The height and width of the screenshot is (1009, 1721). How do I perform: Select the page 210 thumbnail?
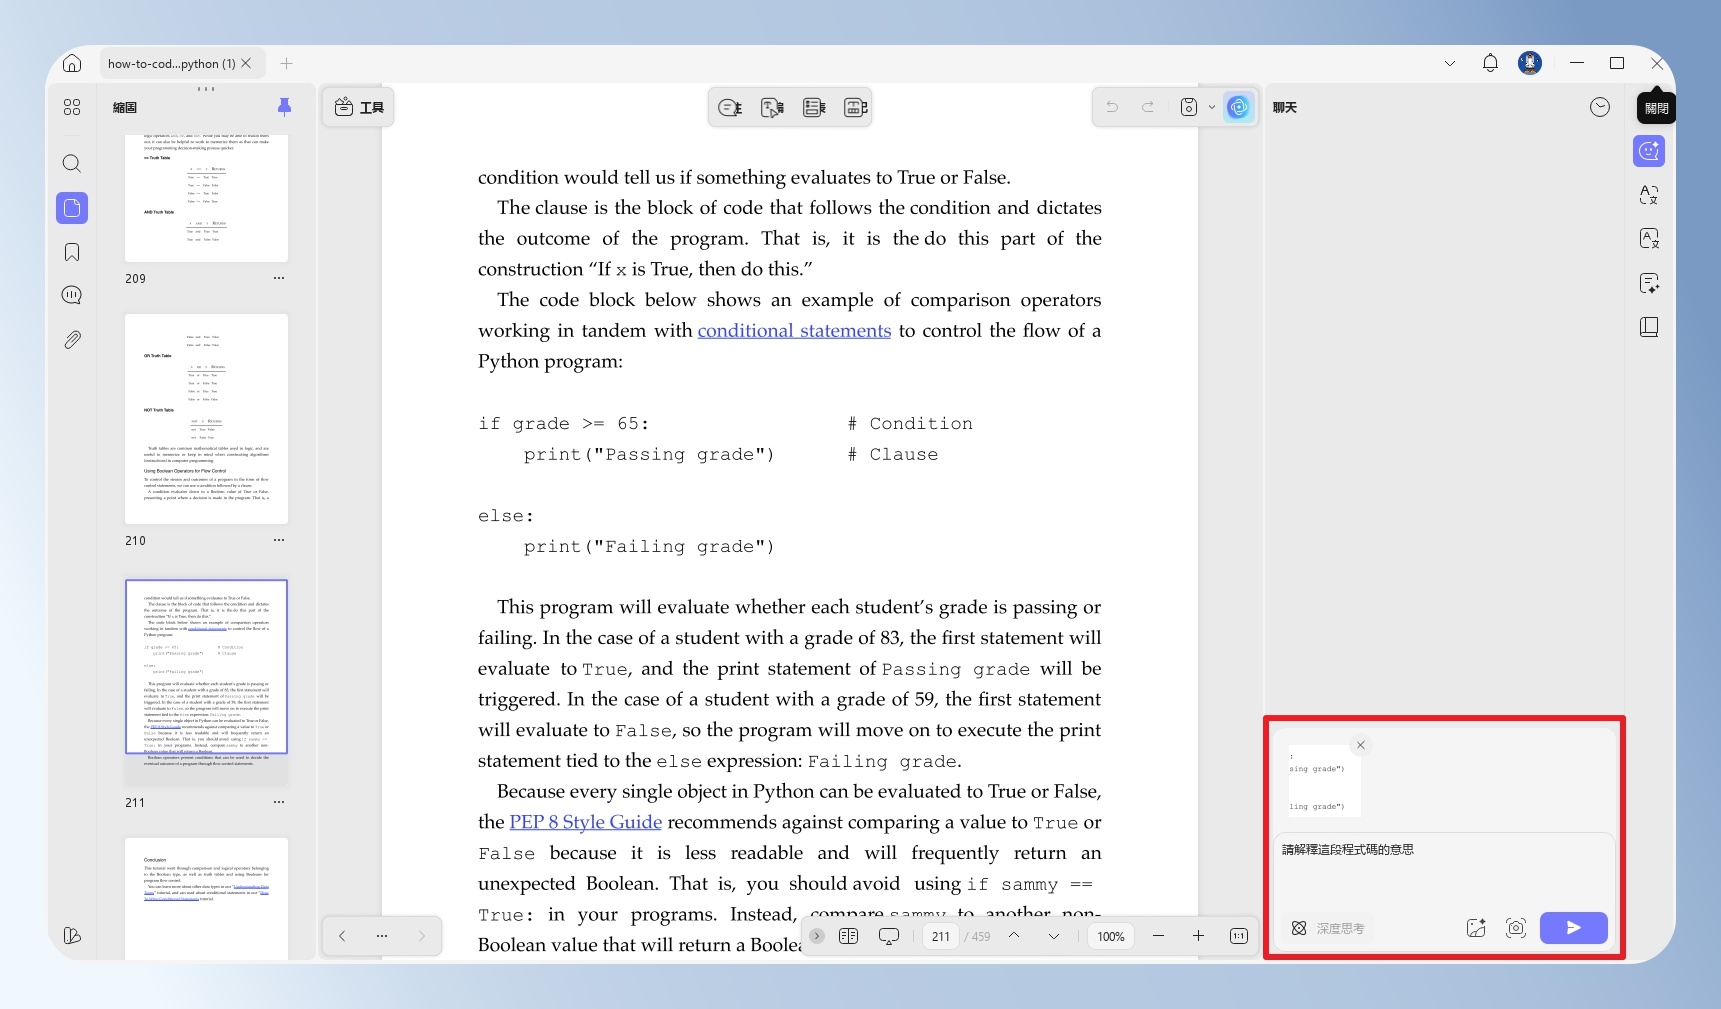206,419
